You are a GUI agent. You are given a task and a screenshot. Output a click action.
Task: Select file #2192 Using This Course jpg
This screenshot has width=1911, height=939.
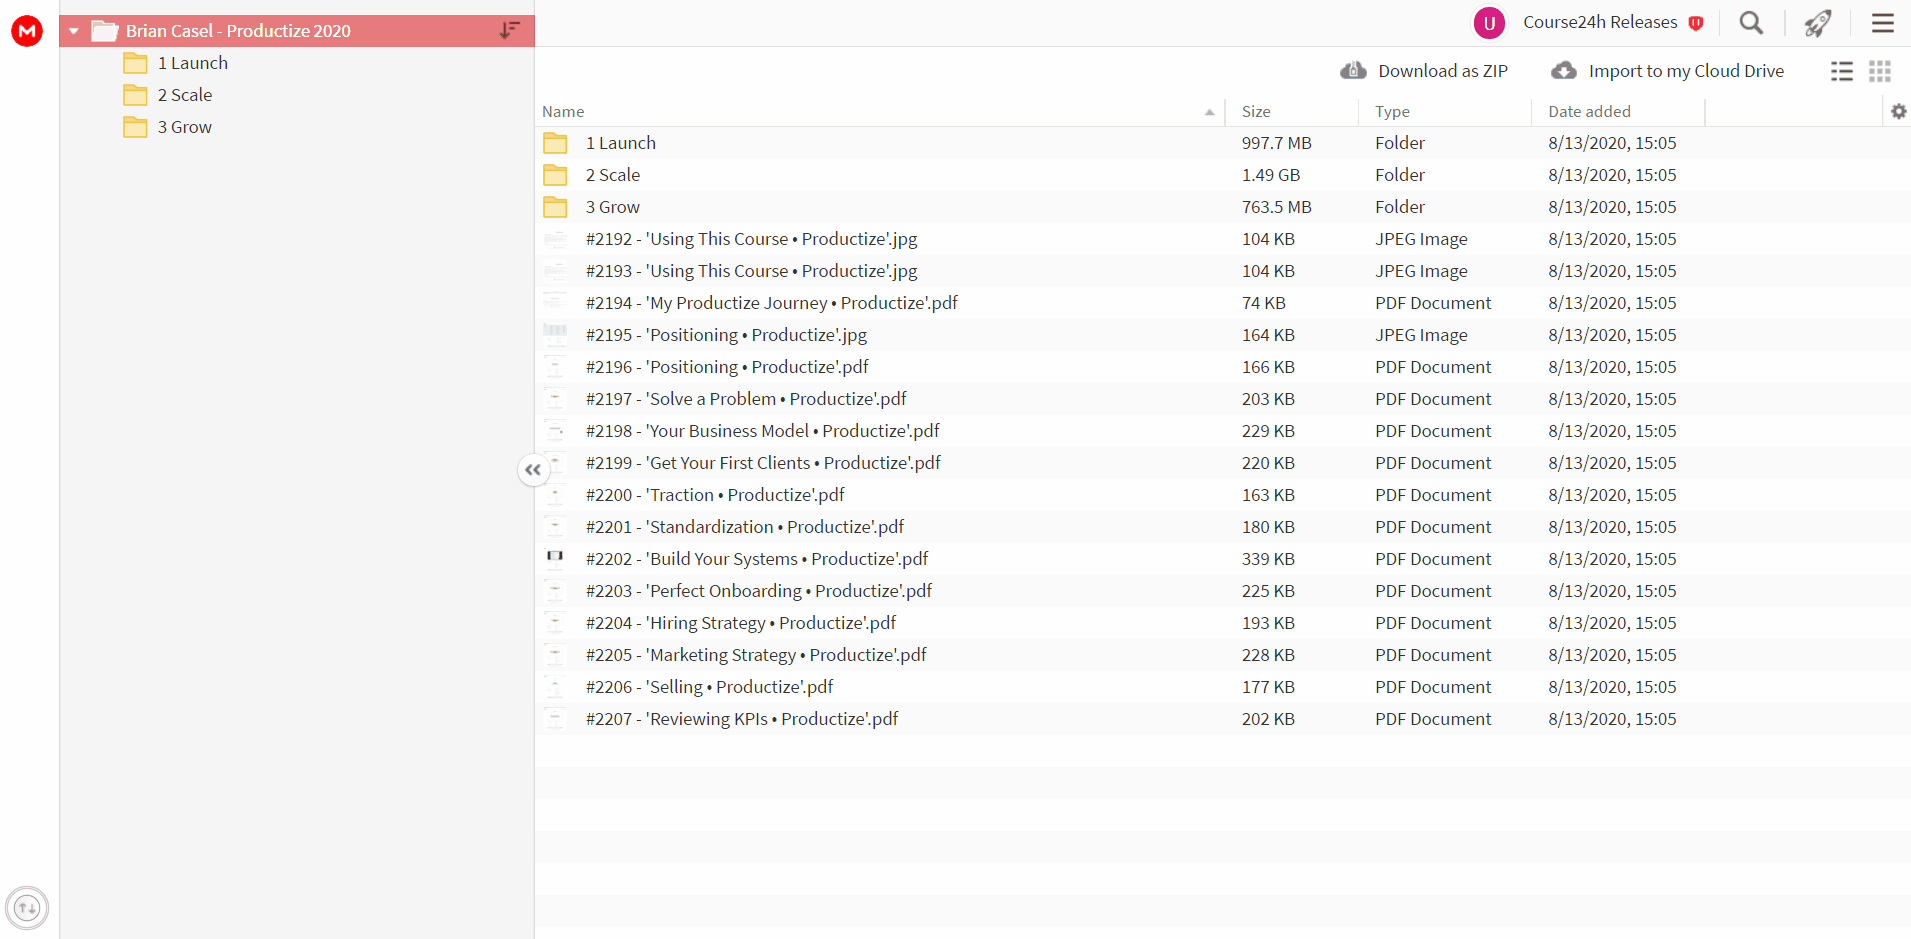[x=752, y=239]
